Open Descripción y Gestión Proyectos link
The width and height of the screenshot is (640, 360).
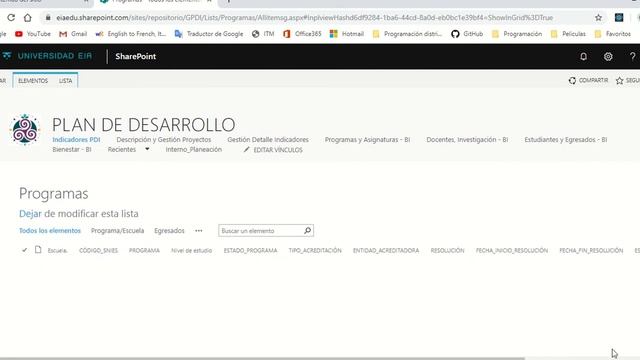[x=164, y=140]
